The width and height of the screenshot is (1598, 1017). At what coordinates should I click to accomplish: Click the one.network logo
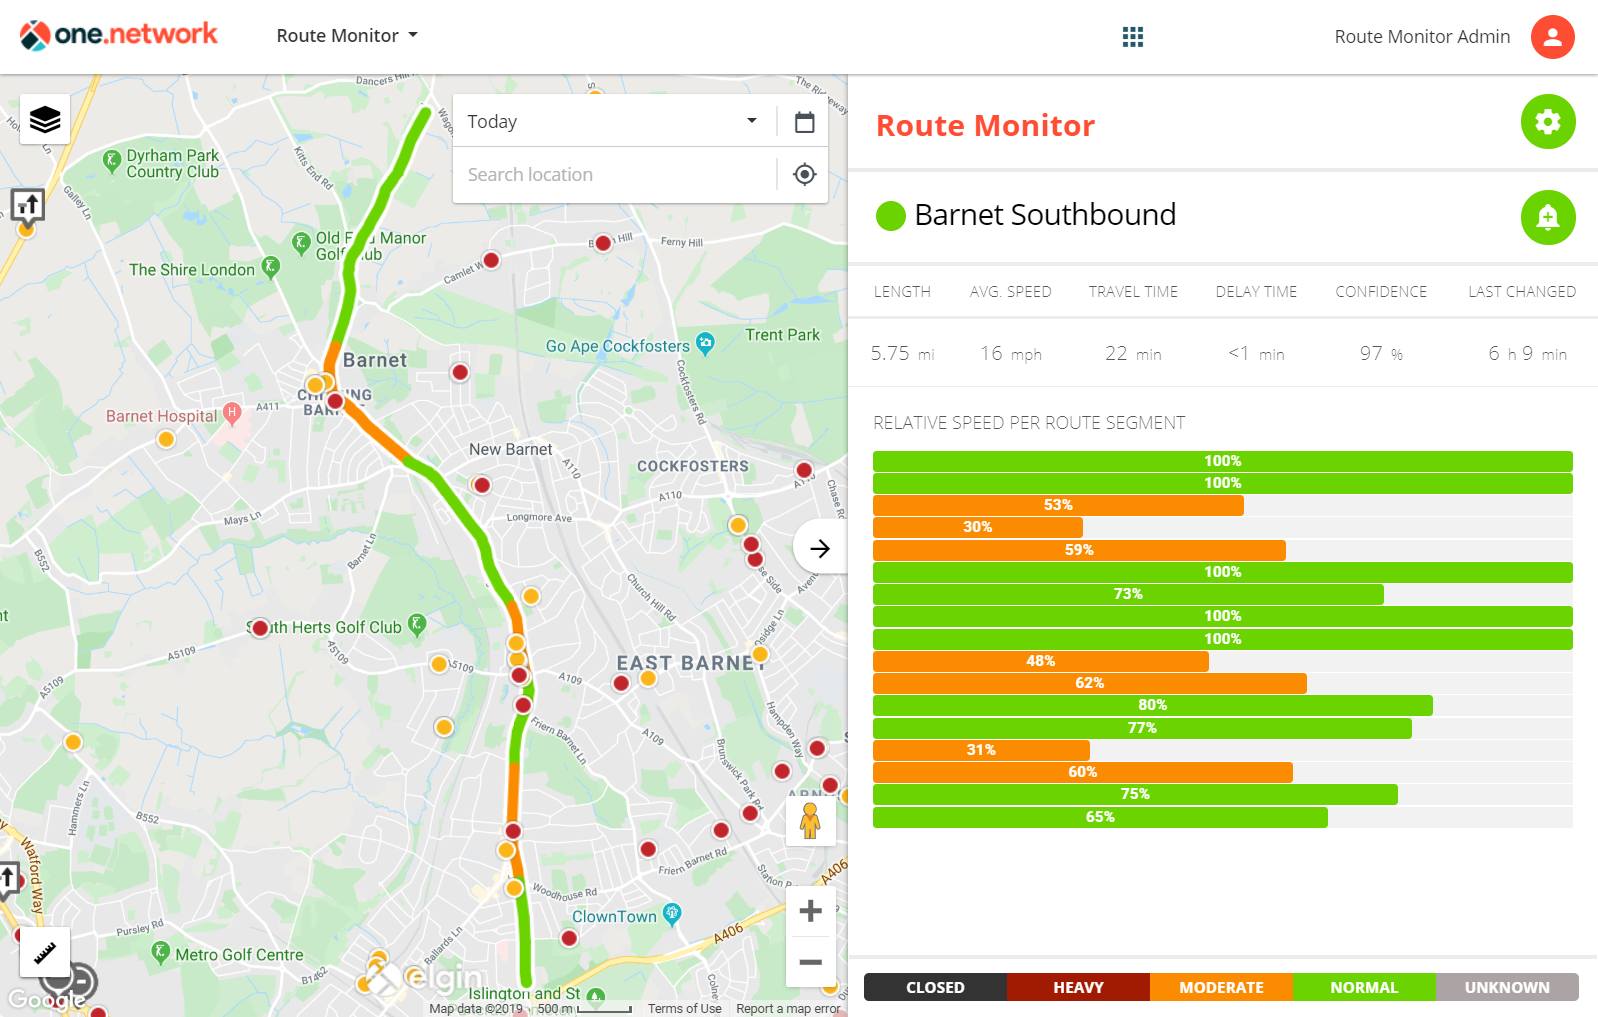(119, 35)
